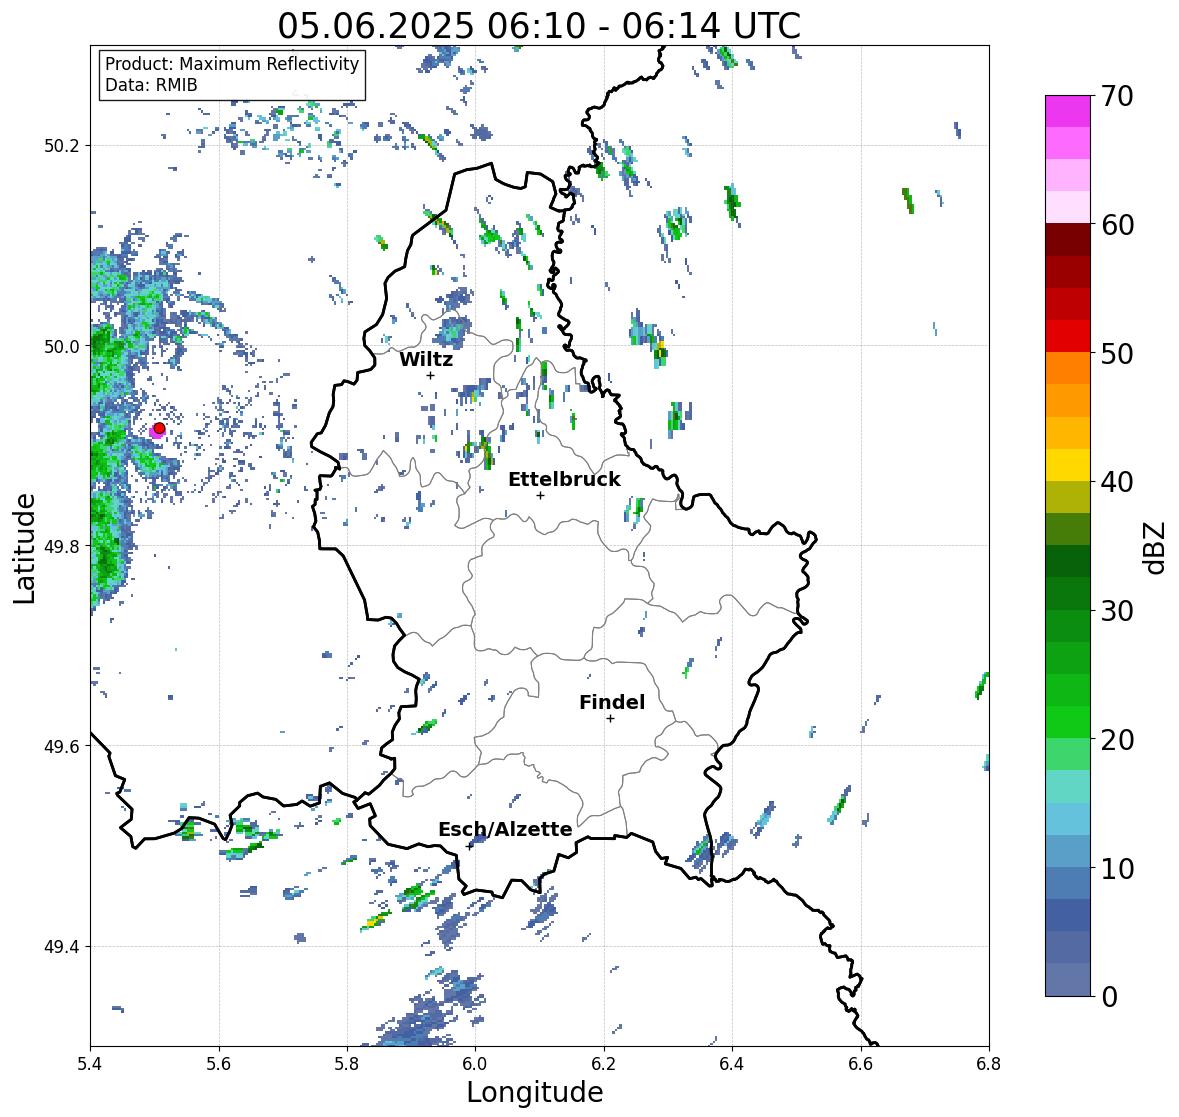Click the 20 dBZ colorbar tick label
The image size is (1179, 1117).
coord(1117,740)
